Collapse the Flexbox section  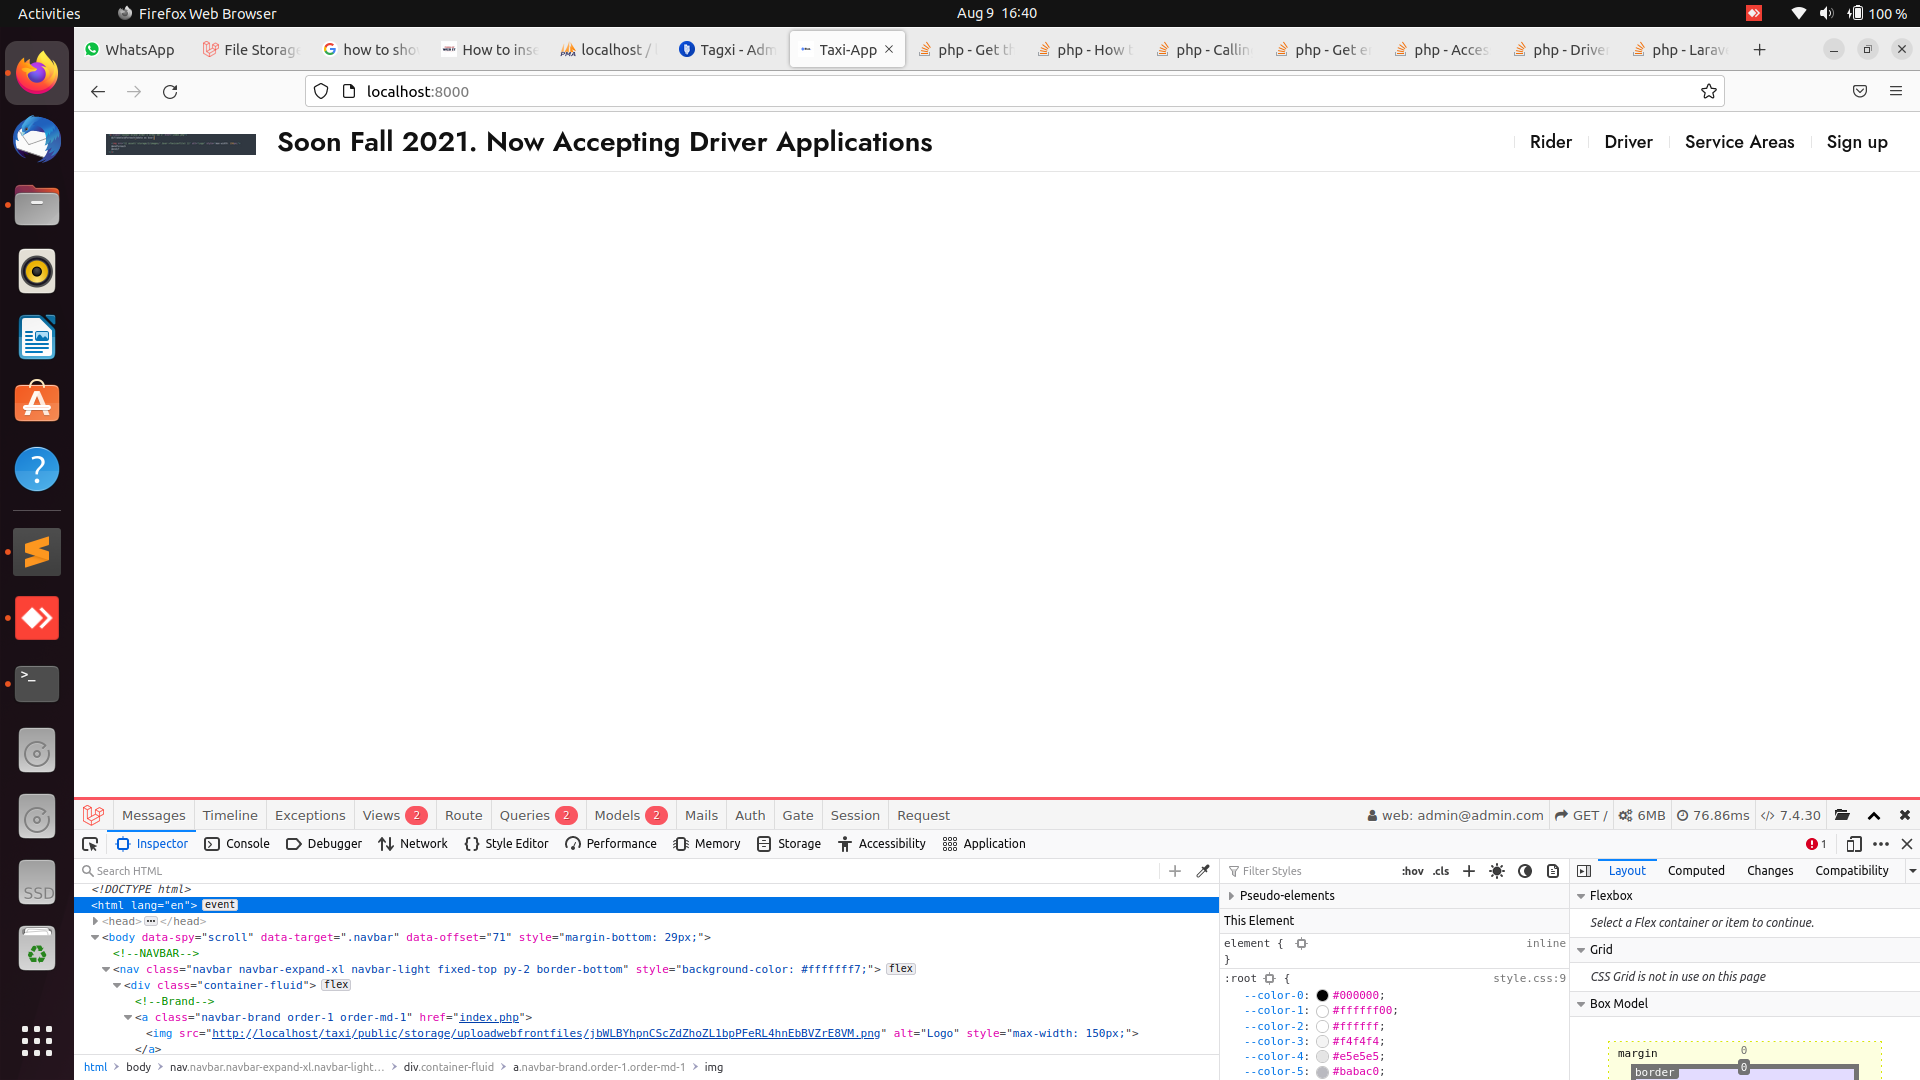coord(1581,896)
